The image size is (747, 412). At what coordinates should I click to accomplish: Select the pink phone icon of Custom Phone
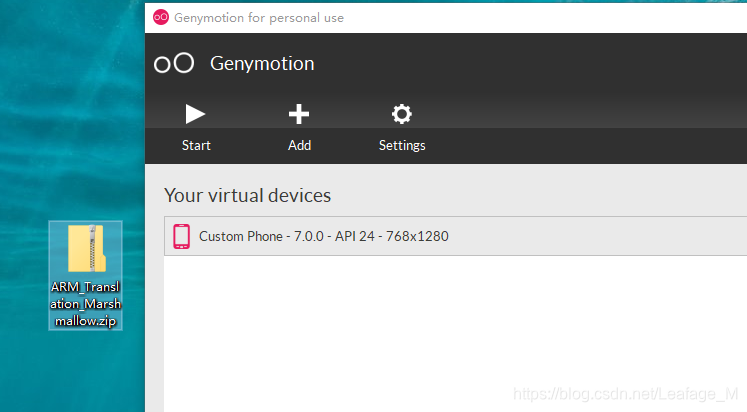coord(181,236)
